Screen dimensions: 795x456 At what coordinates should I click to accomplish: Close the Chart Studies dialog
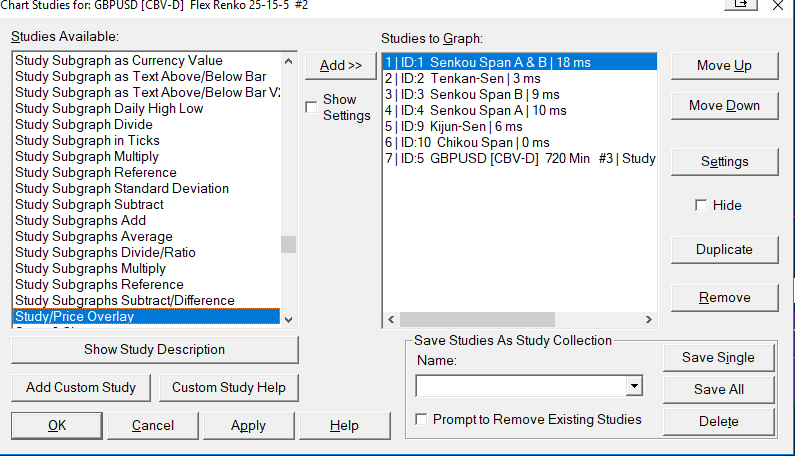click(778, 6)
